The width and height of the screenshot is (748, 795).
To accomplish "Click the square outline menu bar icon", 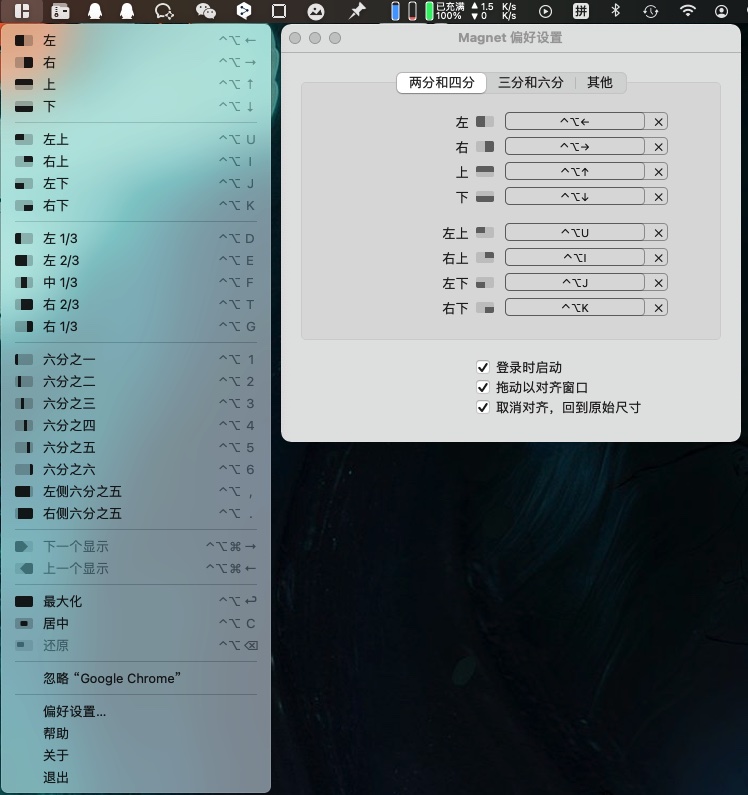I will click(279, 11).
